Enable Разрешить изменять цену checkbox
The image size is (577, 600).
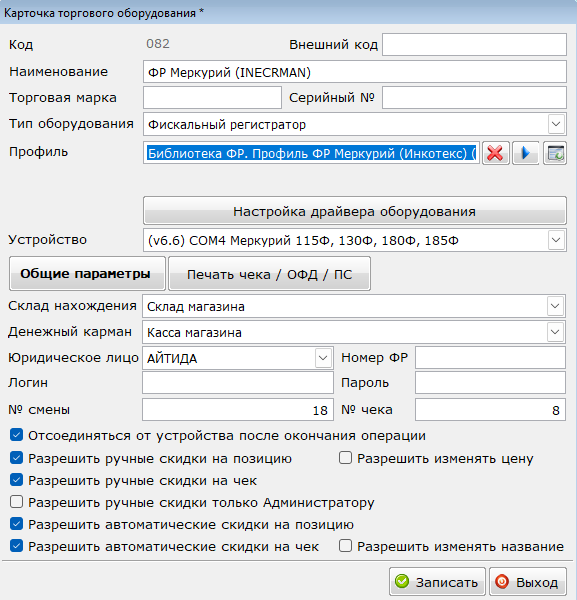click(345, 458)
